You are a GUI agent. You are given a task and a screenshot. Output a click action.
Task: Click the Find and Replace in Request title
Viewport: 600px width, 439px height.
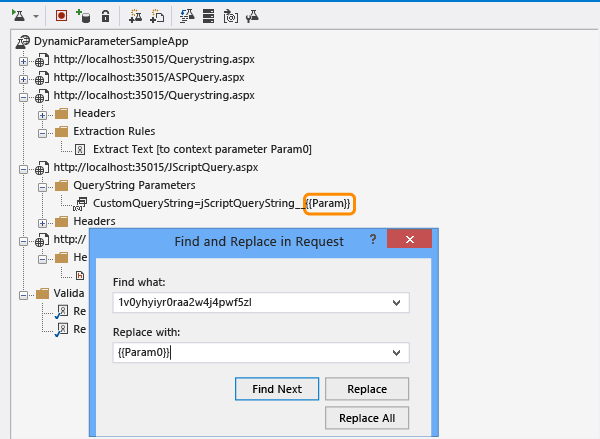[x=259, y=242]
